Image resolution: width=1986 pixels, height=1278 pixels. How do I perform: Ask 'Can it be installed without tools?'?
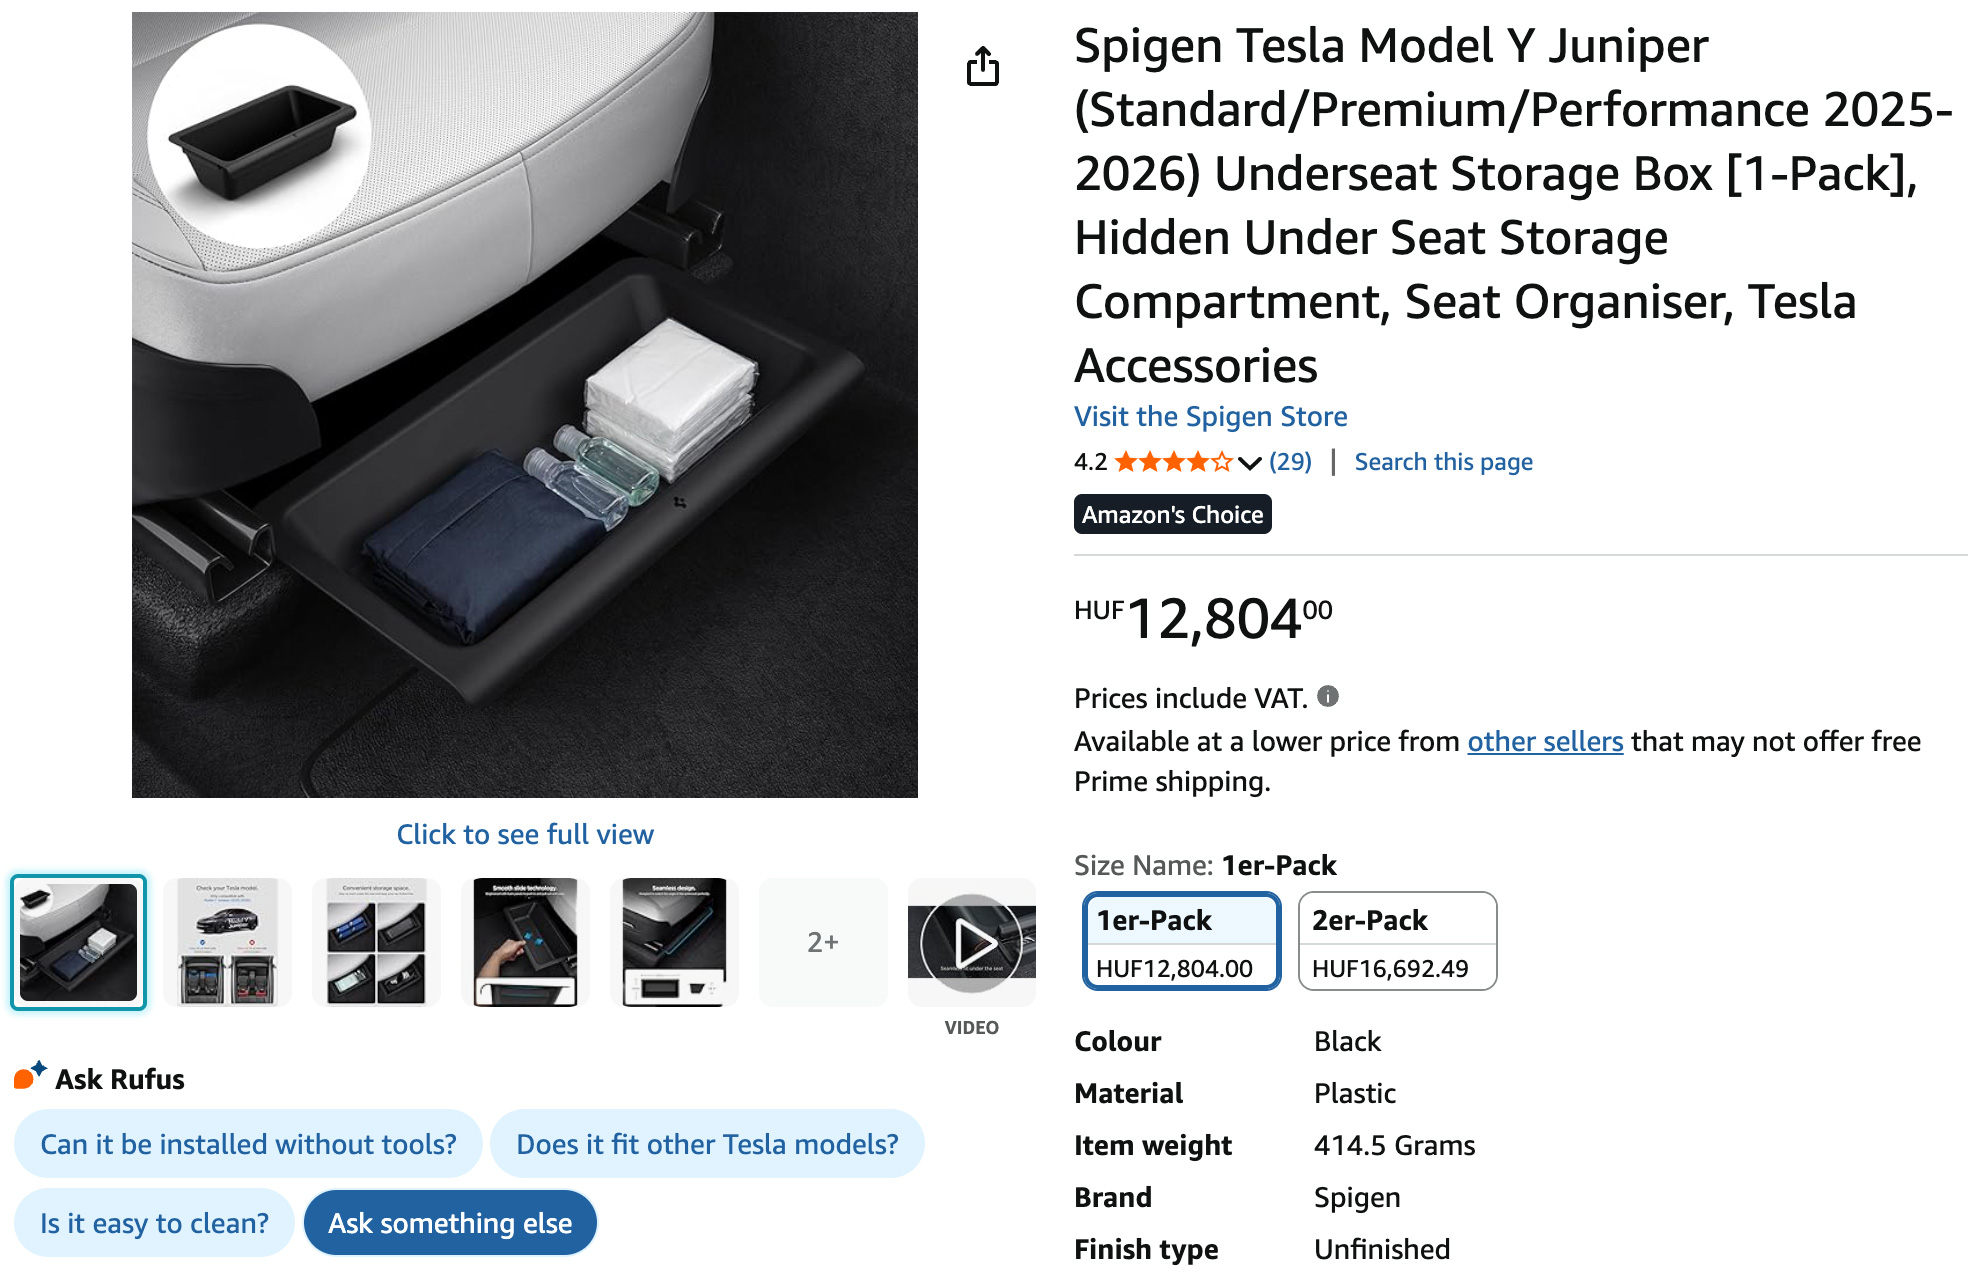248,1144
